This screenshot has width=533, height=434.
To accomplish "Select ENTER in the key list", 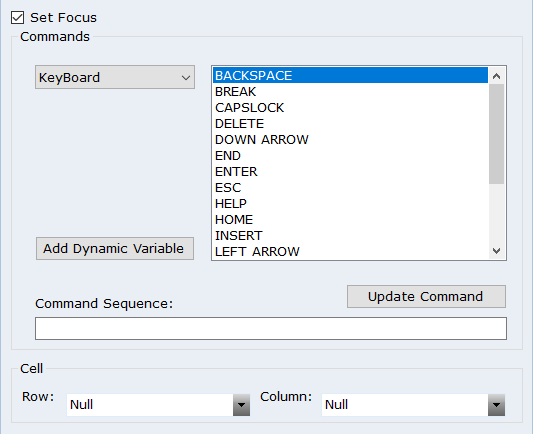I will coord(350,171).
